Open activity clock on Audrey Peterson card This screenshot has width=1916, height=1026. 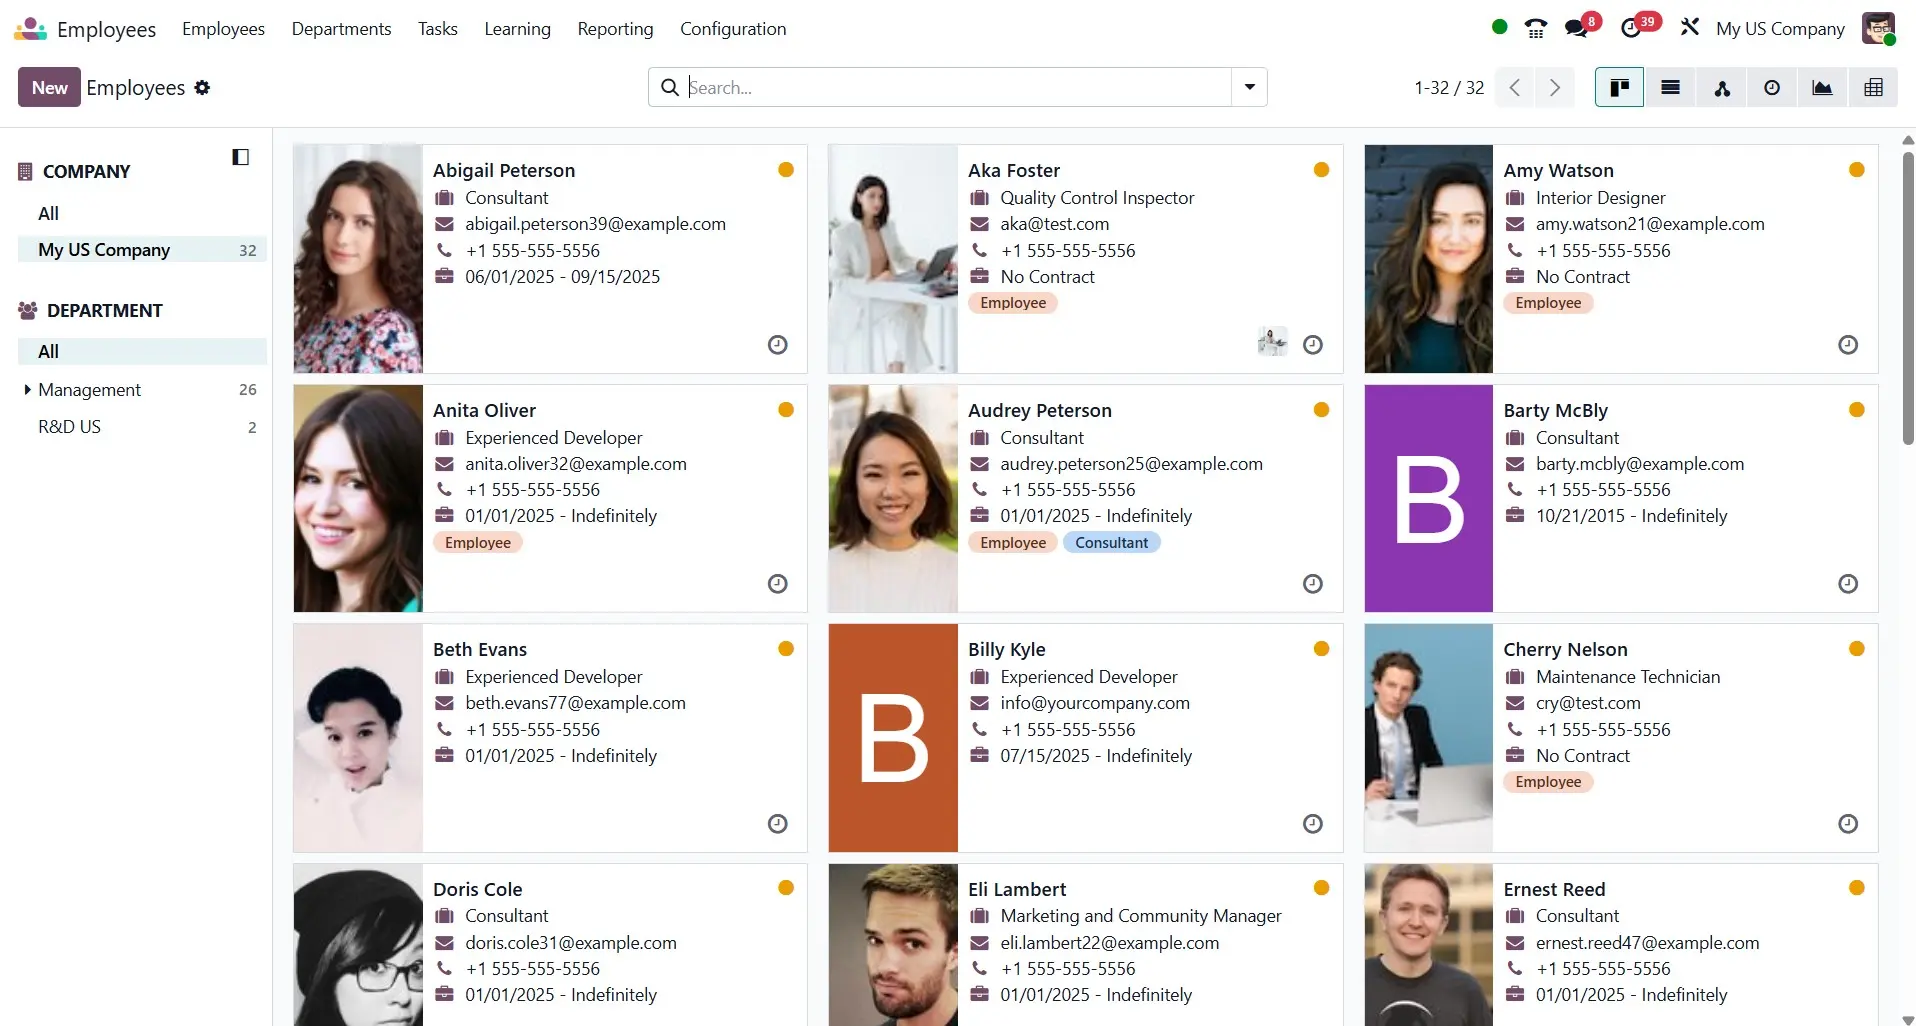[1313, 584]
